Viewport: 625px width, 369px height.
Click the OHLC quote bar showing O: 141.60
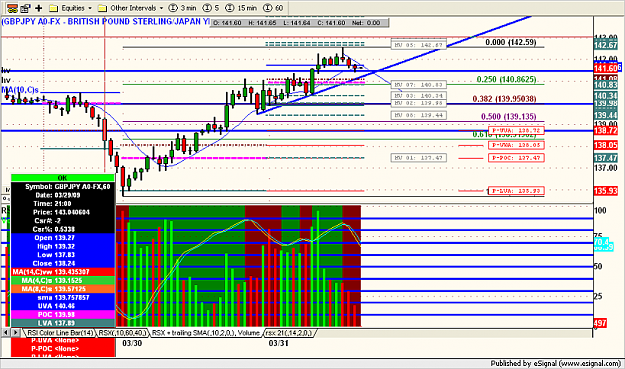point(299,23)
